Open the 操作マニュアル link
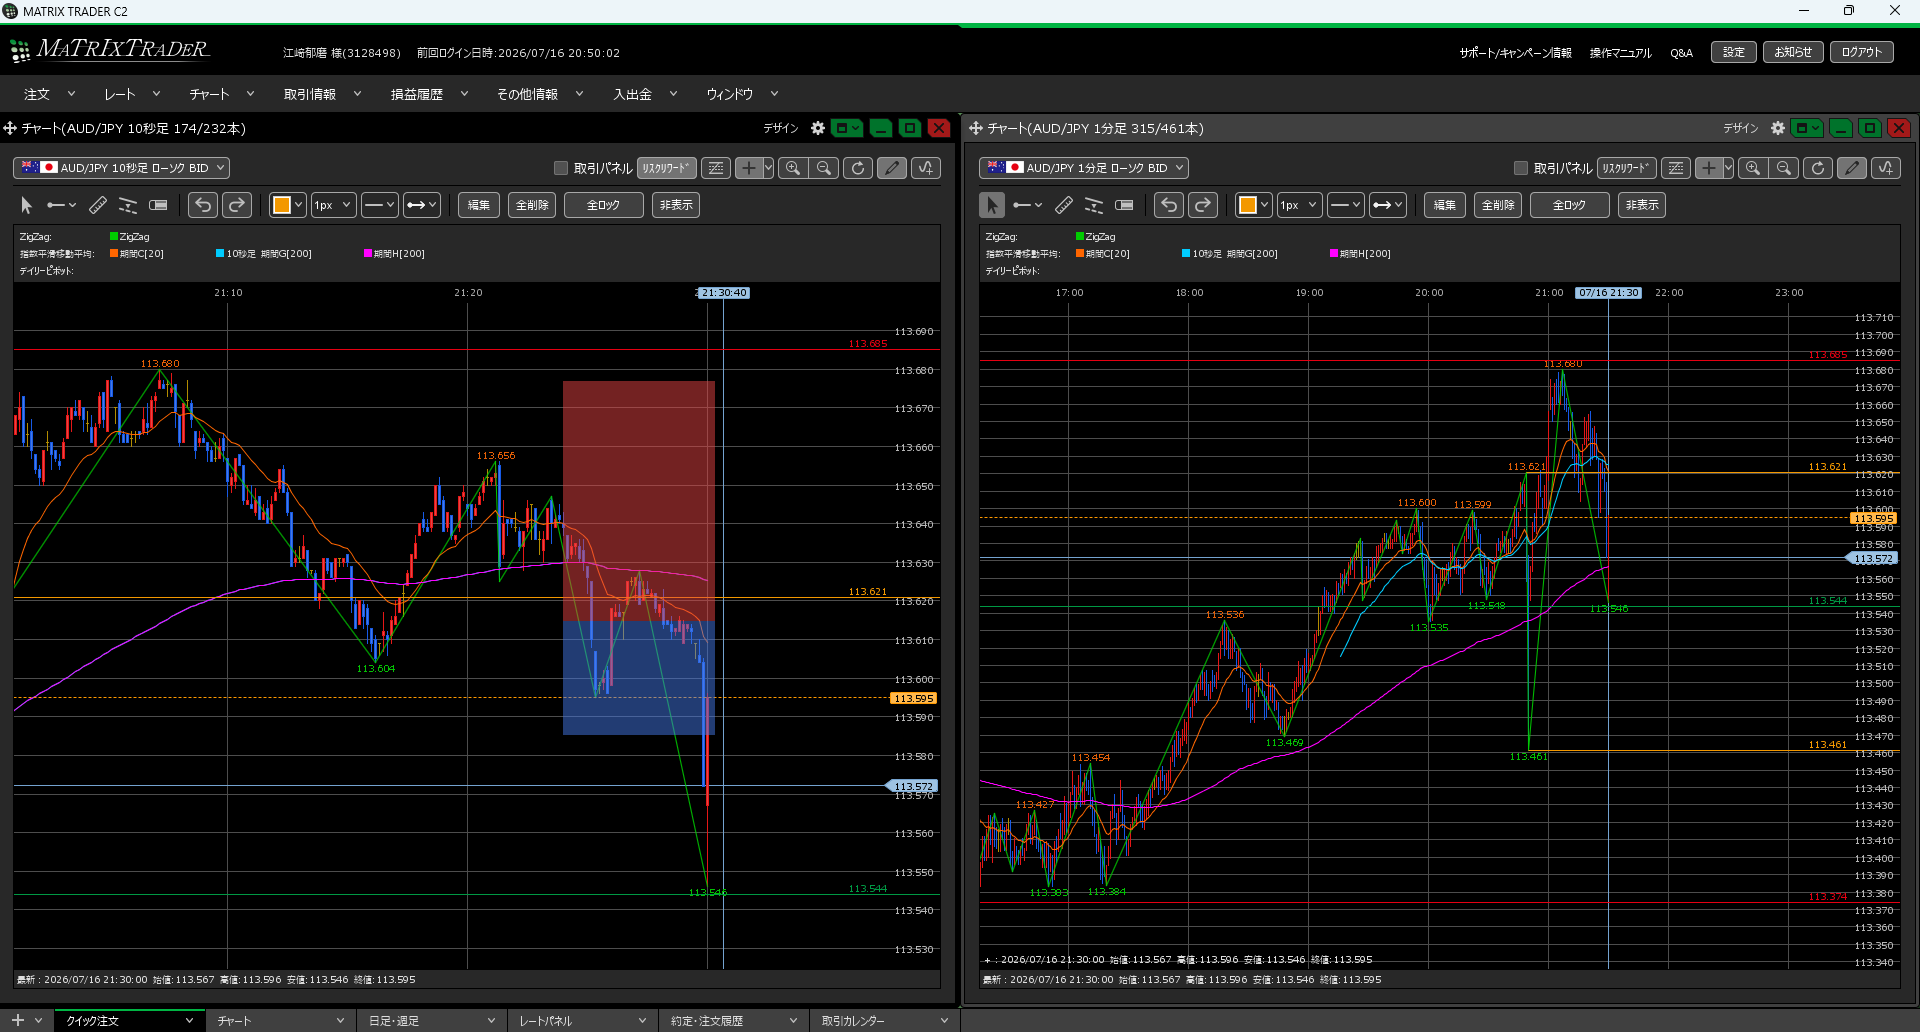 pos(1621,53)
